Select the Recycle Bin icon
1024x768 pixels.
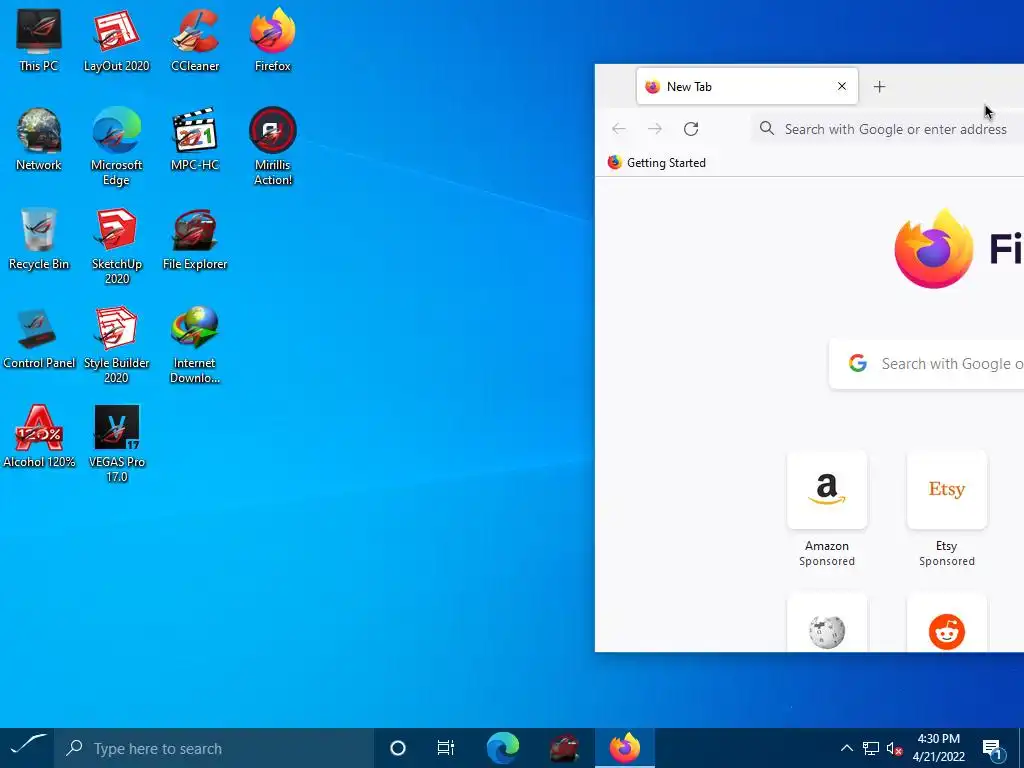[39, 238]
